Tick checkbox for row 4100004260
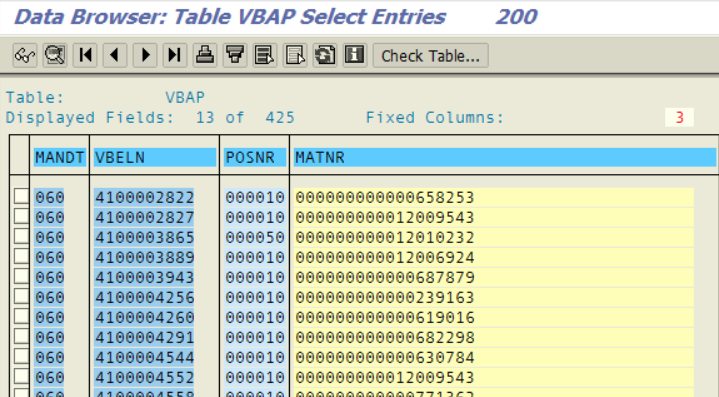 click(21, 316)
